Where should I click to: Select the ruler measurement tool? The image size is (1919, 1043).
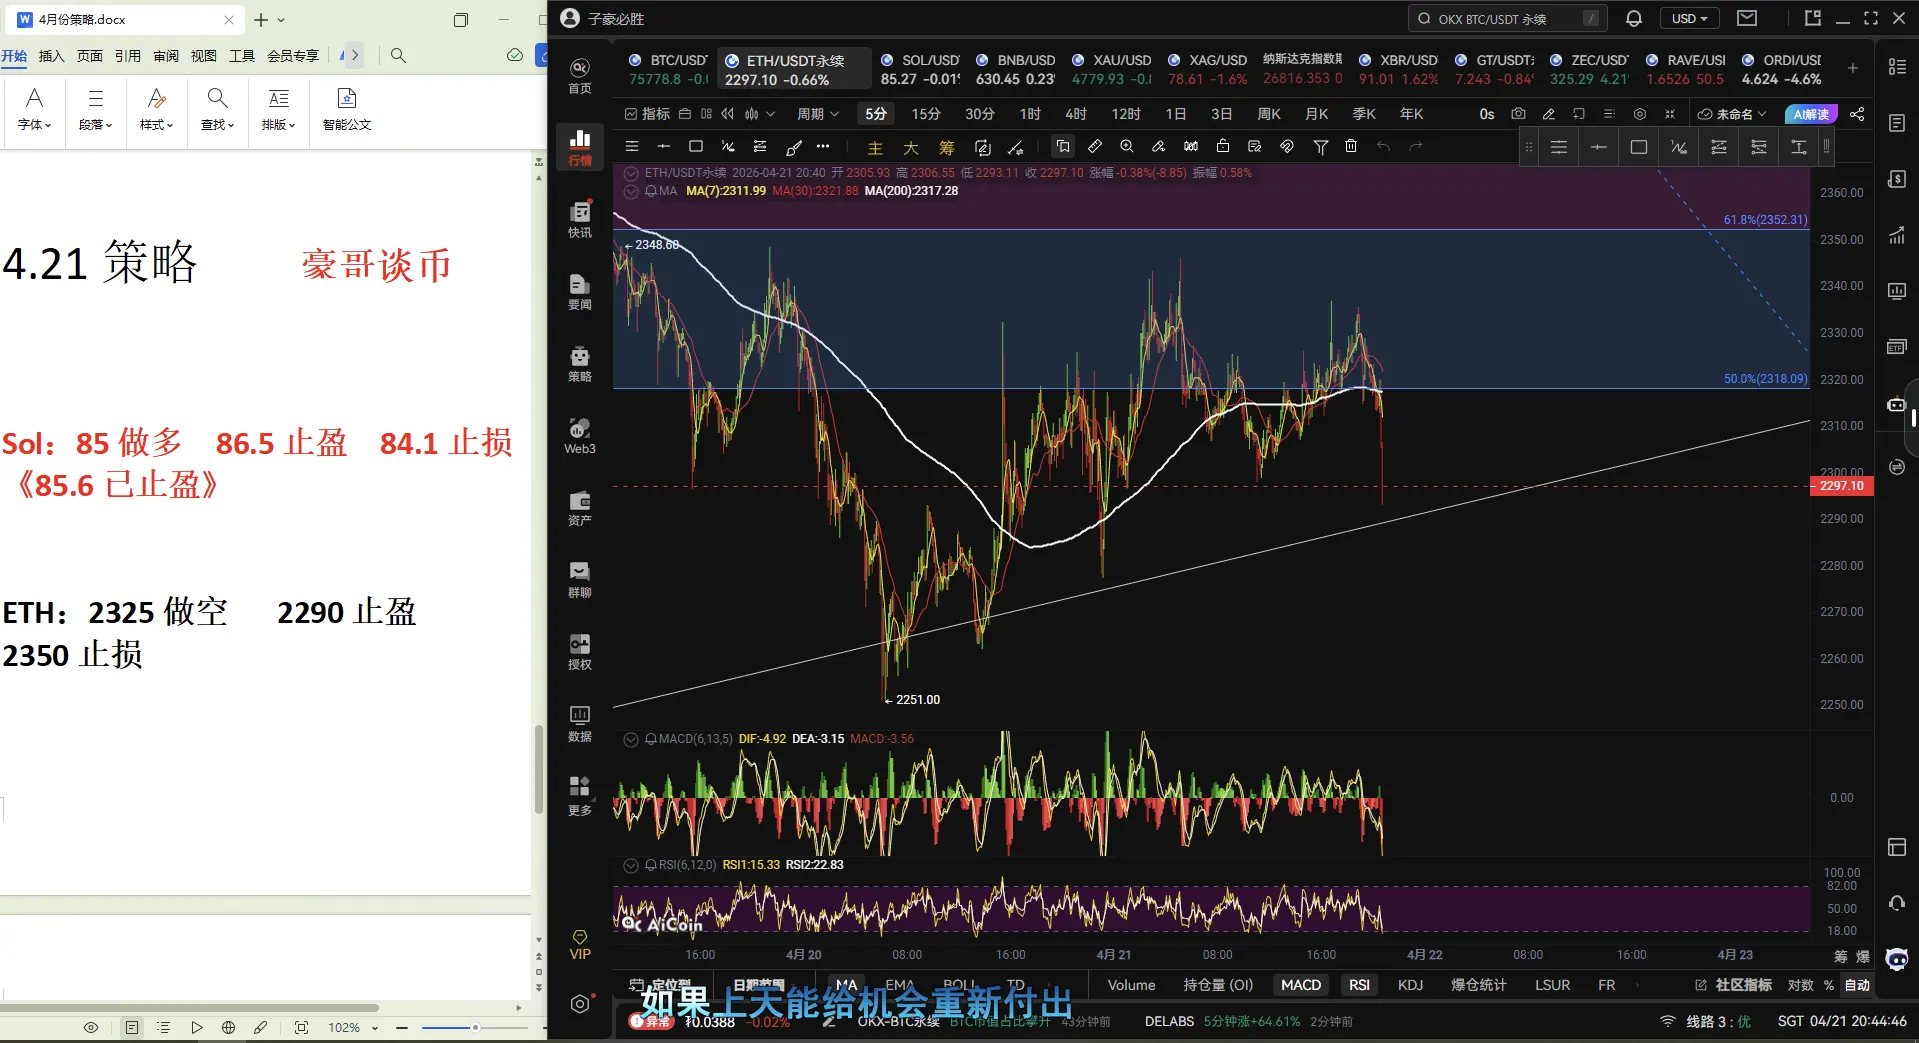[x=1095, y=147]
